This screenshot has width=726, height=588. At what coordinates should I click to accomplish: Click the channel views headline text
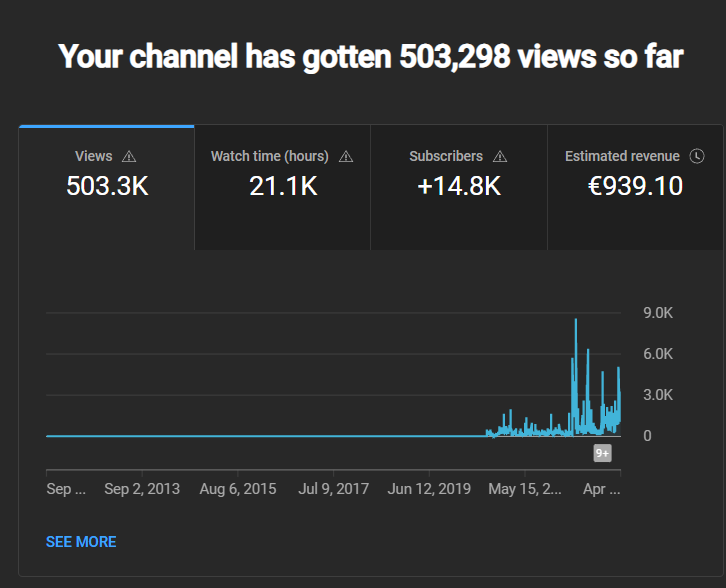tap(371, 56)
